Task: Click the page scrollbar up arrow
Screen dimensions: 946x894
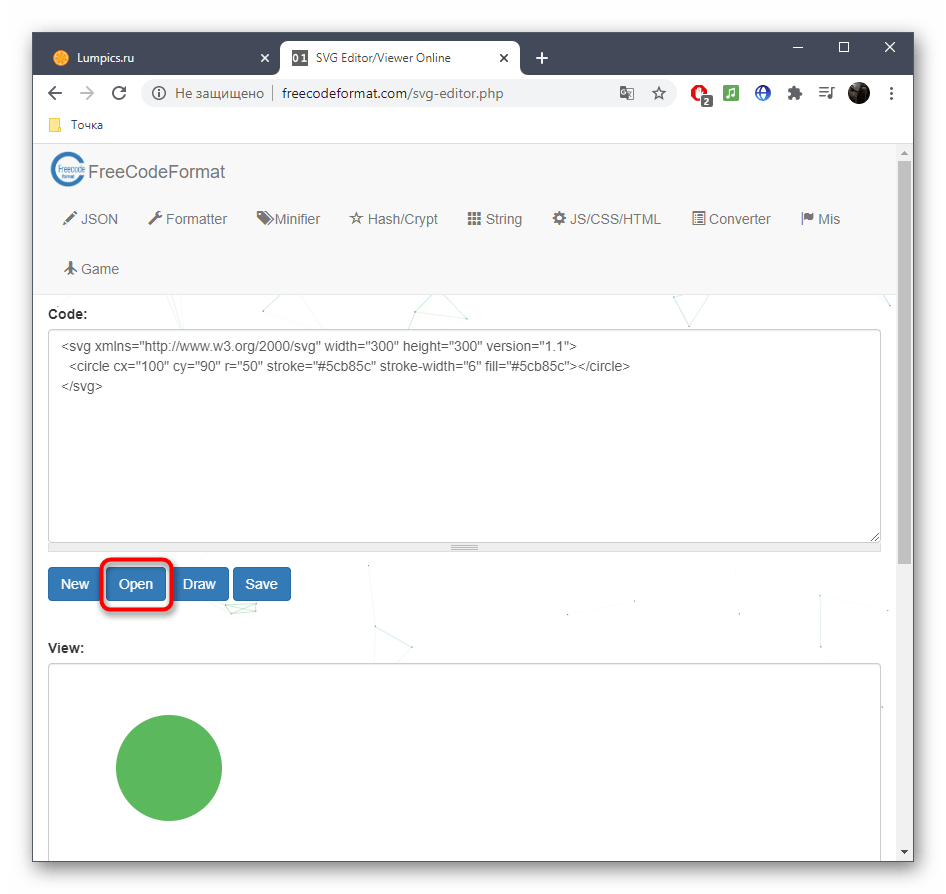Action: pos(904,153)
